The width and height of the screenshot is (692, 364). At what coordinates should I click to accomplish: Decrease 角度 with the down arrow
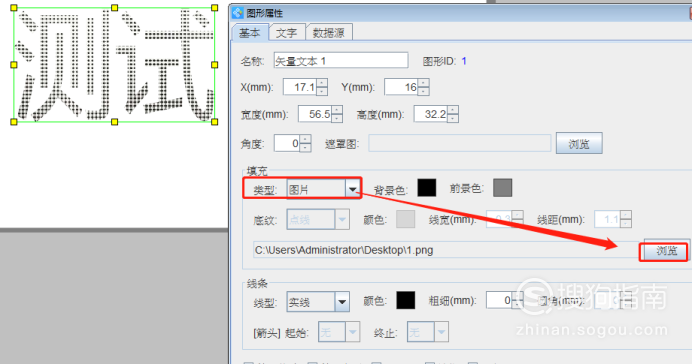305,148
